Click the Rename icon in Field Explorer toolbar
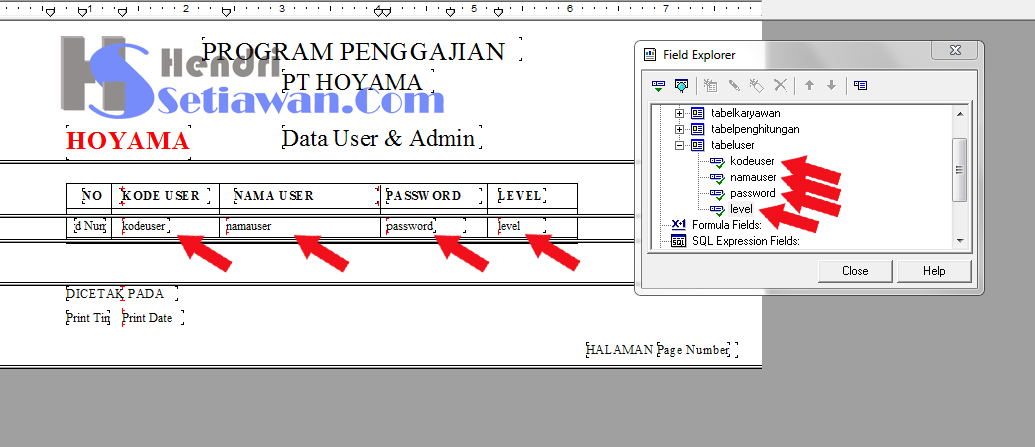The image size is (1035, 447). (757, 85)
